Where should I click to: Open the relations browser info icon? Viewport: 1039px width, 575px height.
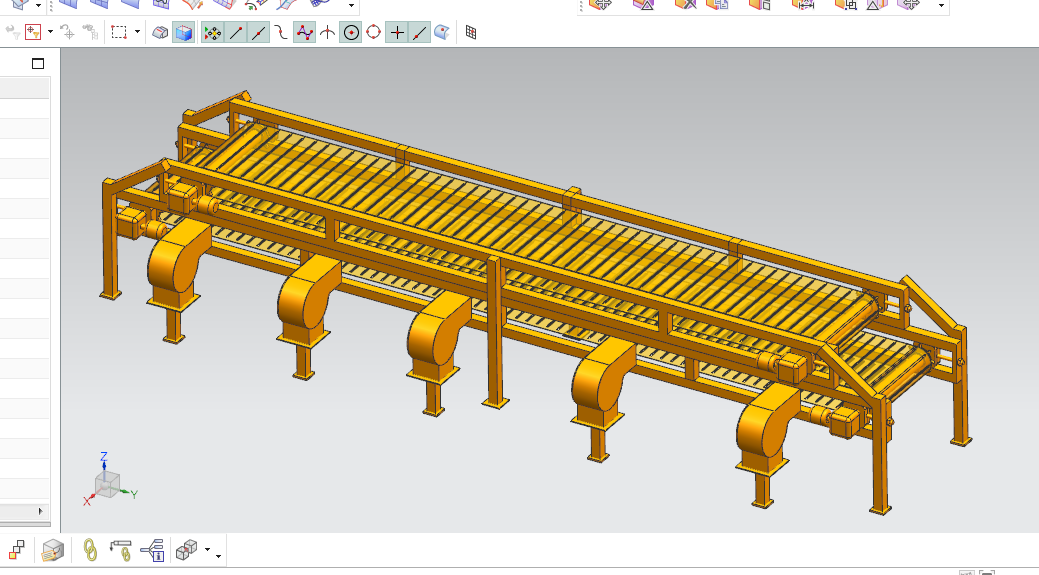coord(152,550)
